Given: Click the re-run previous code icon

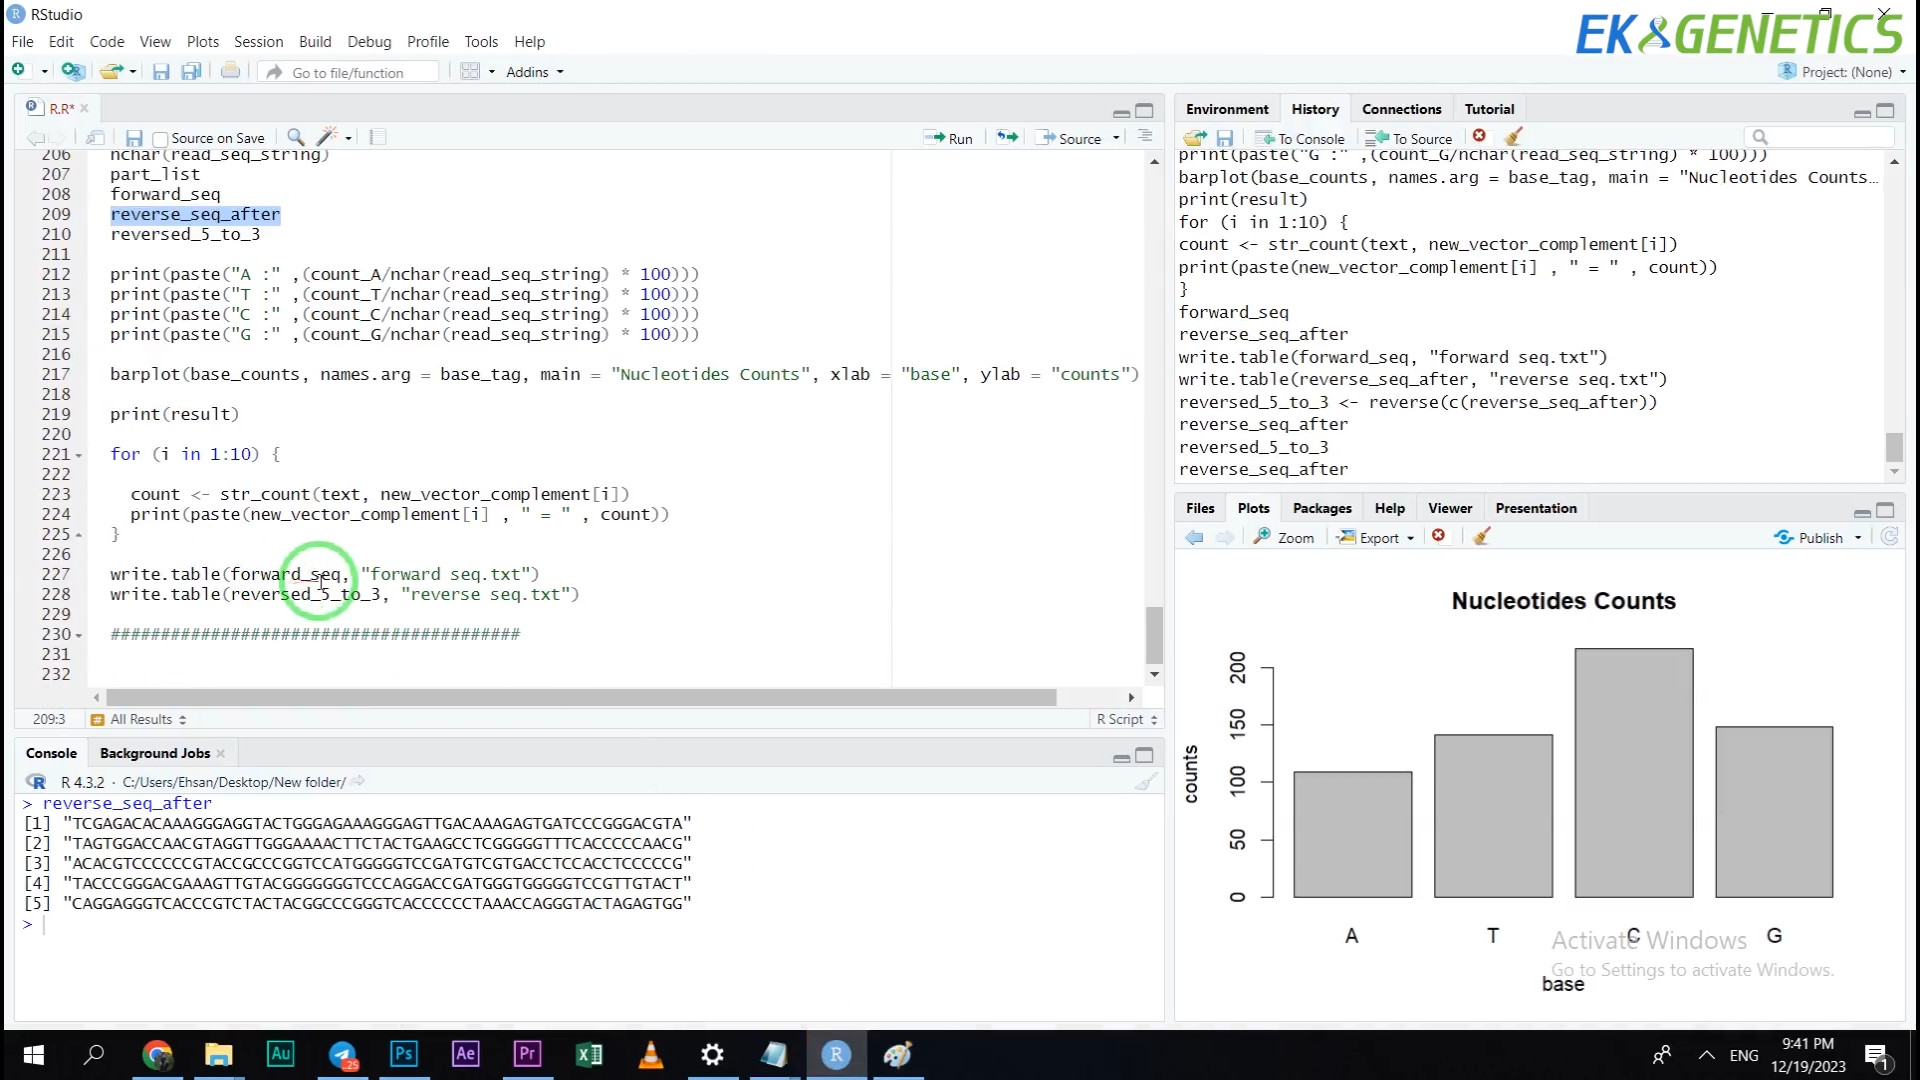Looking at the screenshot, I should tap(1007, 138).
